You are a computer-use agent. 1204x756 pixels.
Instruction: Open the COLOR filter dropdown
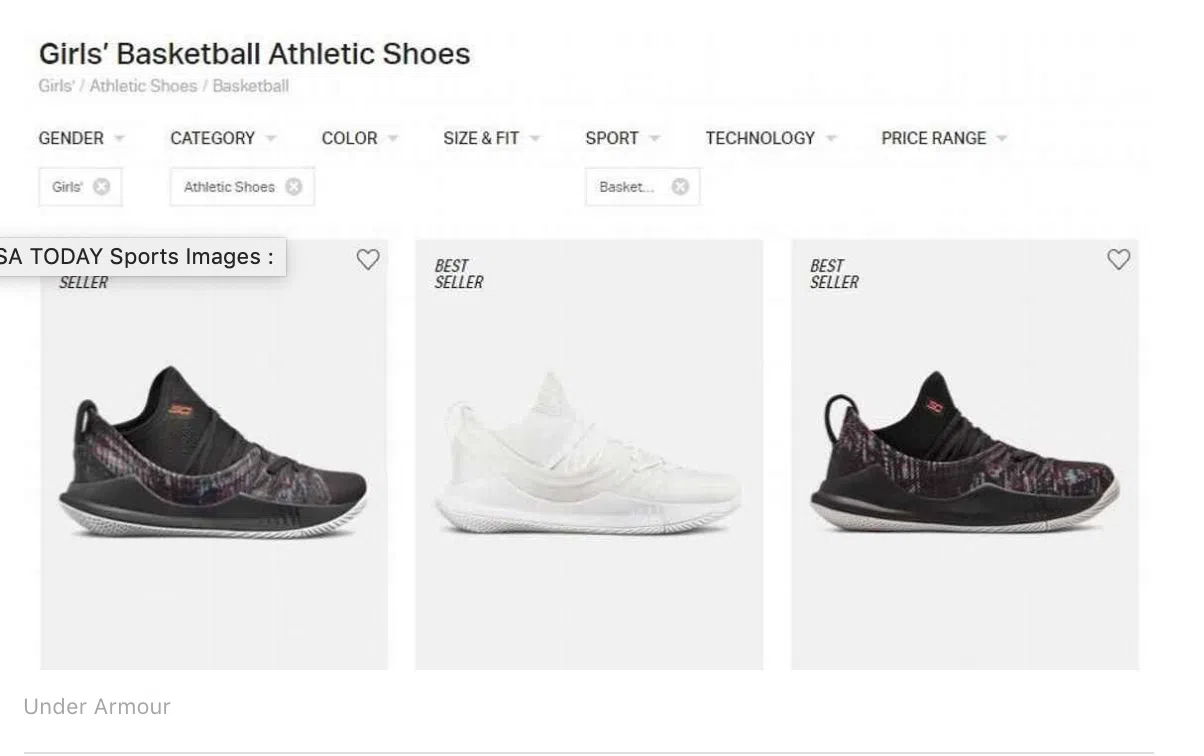359,138
